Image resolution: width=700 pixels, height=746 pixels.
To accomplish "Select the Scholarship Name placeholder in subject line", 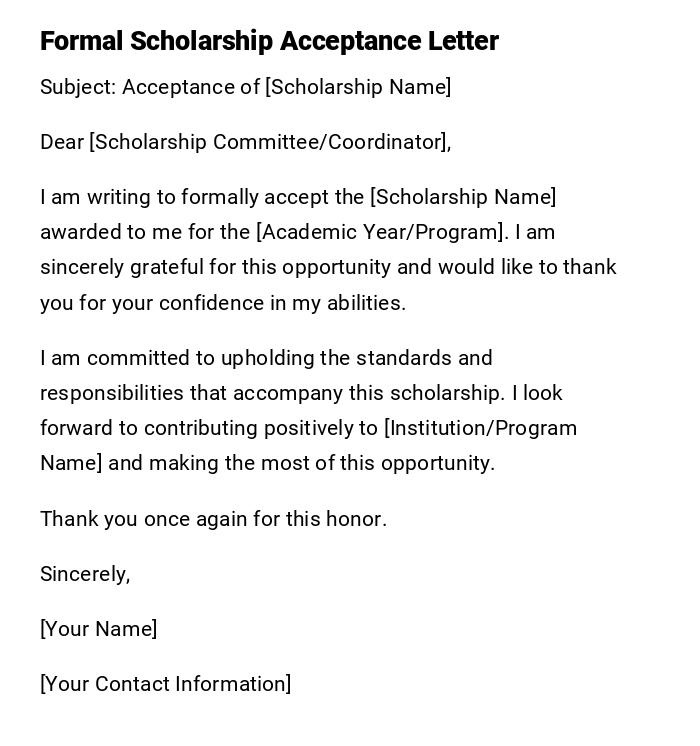I will click(x=358, y=87).
